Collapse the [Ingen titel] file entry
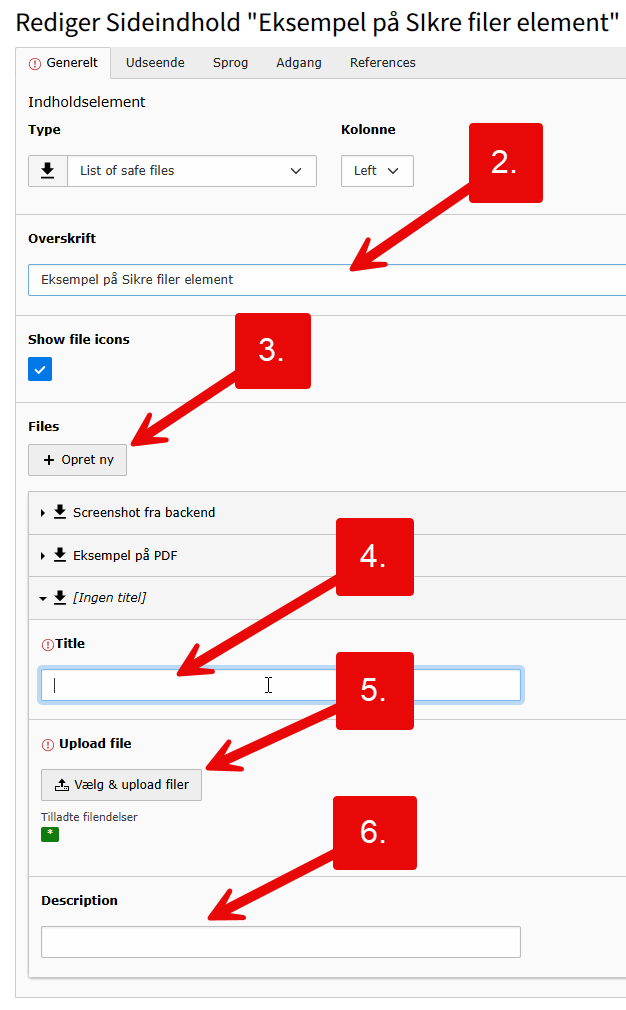626x1010 pixels. tap(43, 598)
